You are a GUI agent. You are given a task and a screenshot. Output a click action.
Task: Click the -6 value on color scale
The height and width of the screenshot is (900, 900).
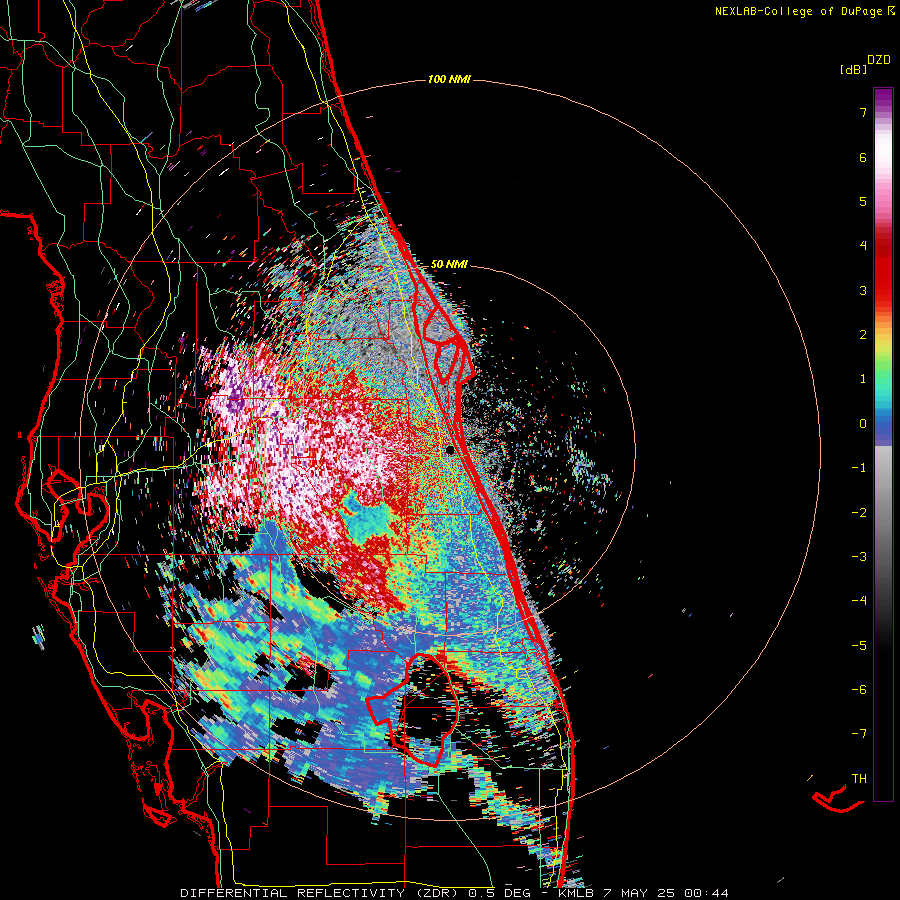(859, 689)
